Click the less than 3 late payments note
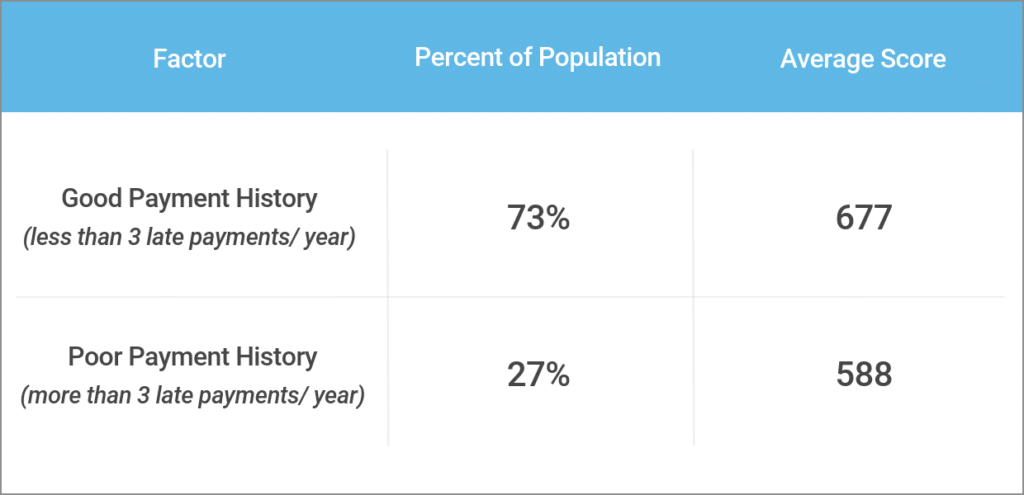1024x495 pixels. coord(189,241)
